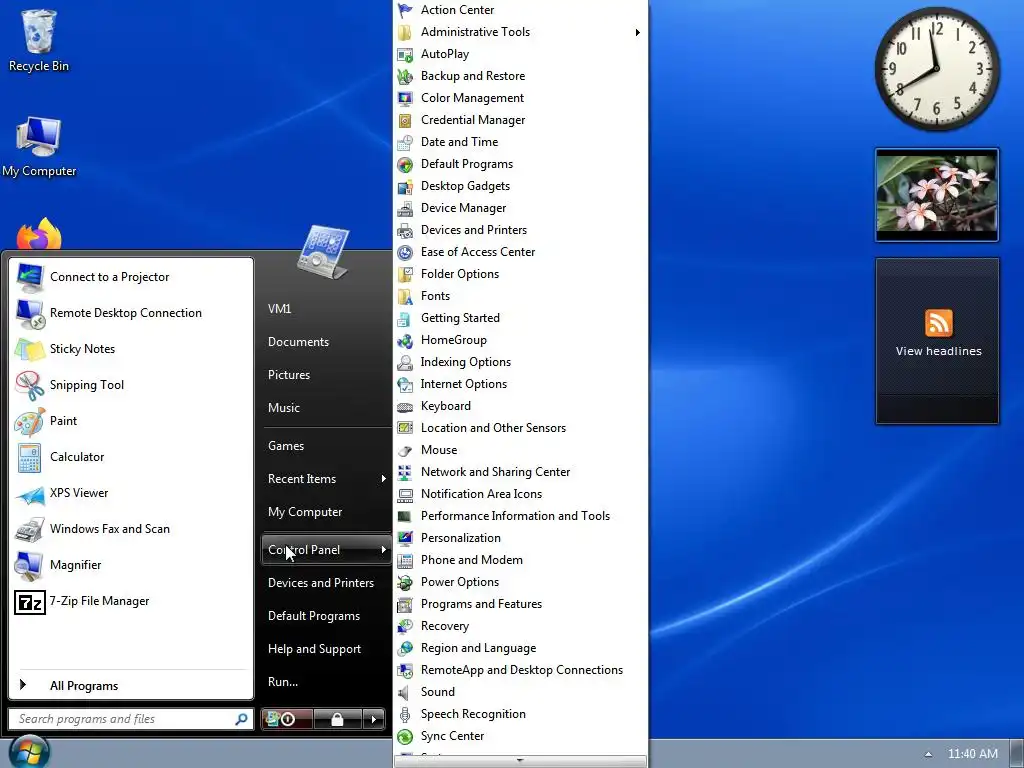Viewport: 1024px width, 768px height.
Task: Open shutdown options arrow menu
Action: click(374, 719)
